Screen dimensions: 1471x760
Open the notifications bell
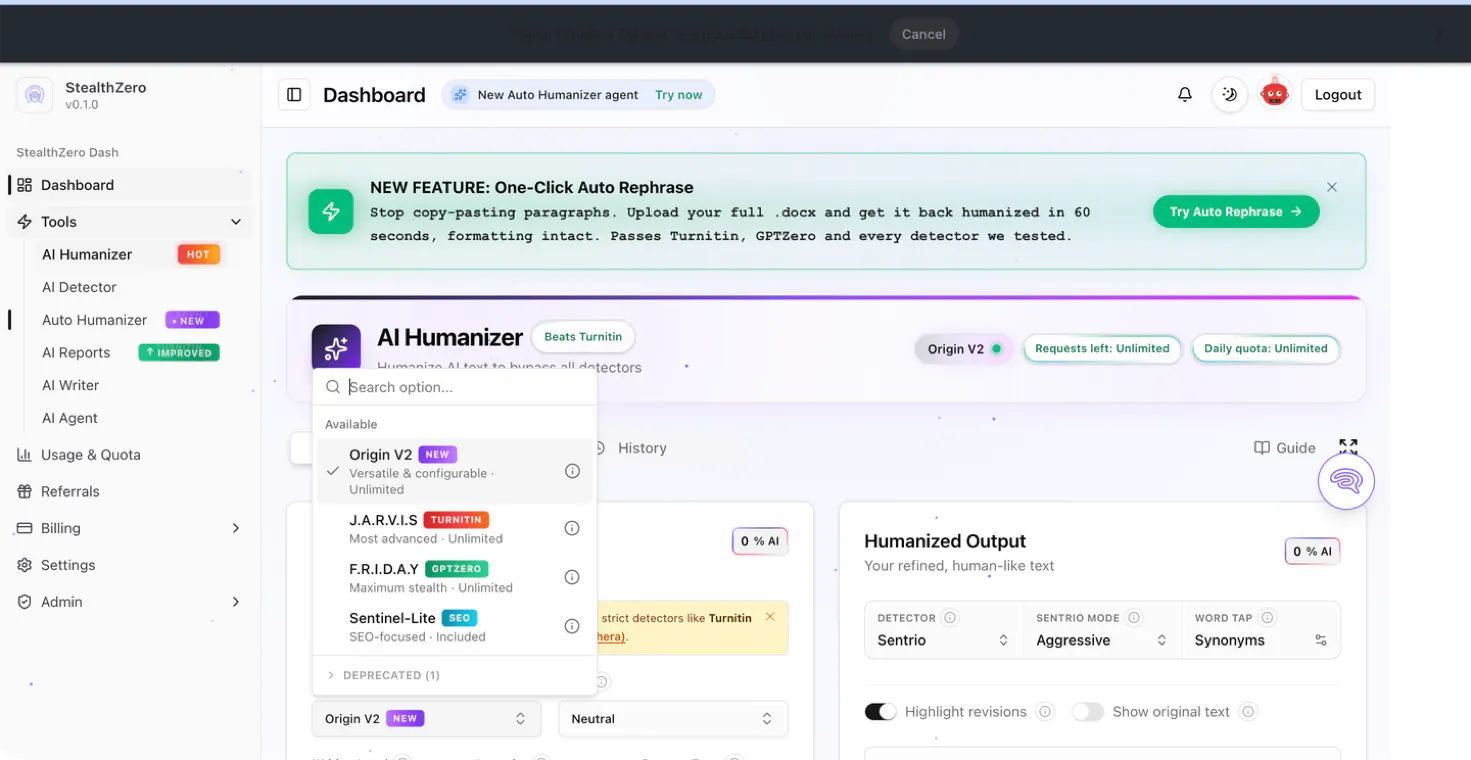[x=1185, y=95]
